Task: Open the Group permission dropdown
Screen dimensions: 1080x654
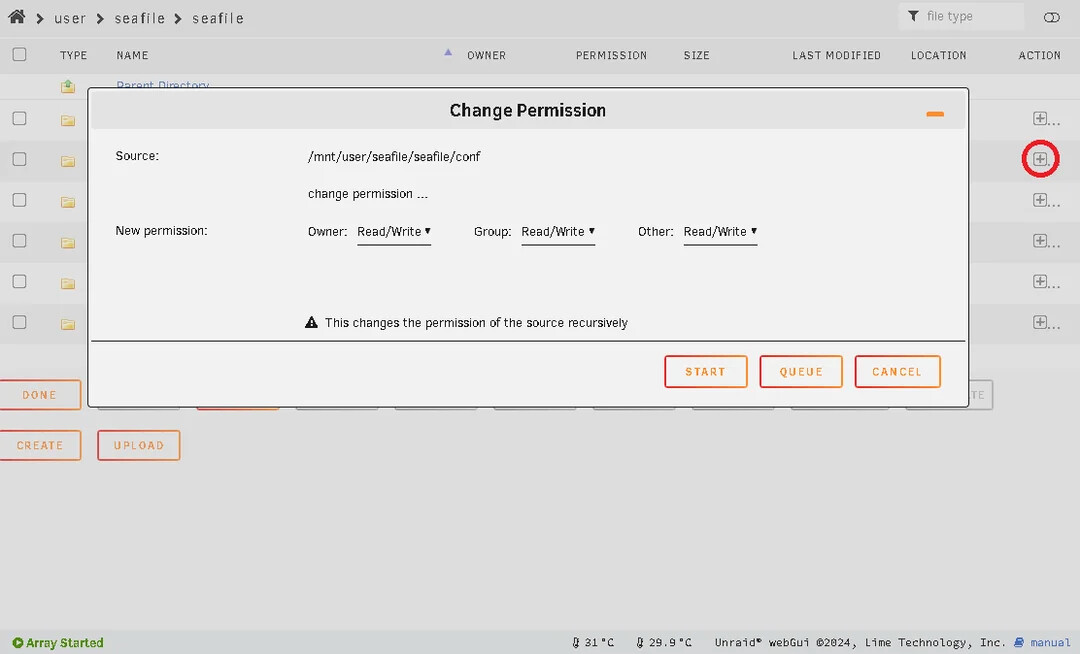Action: pos(558,232)
